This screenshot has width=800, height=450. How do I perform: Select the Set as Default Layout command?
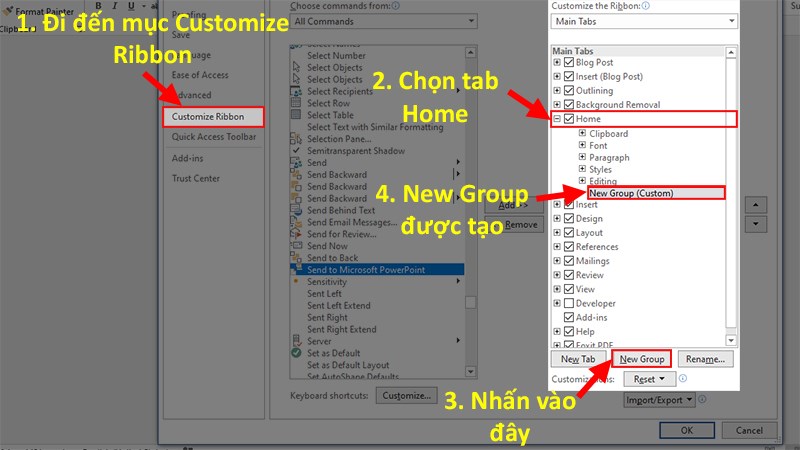click(348, 365)
